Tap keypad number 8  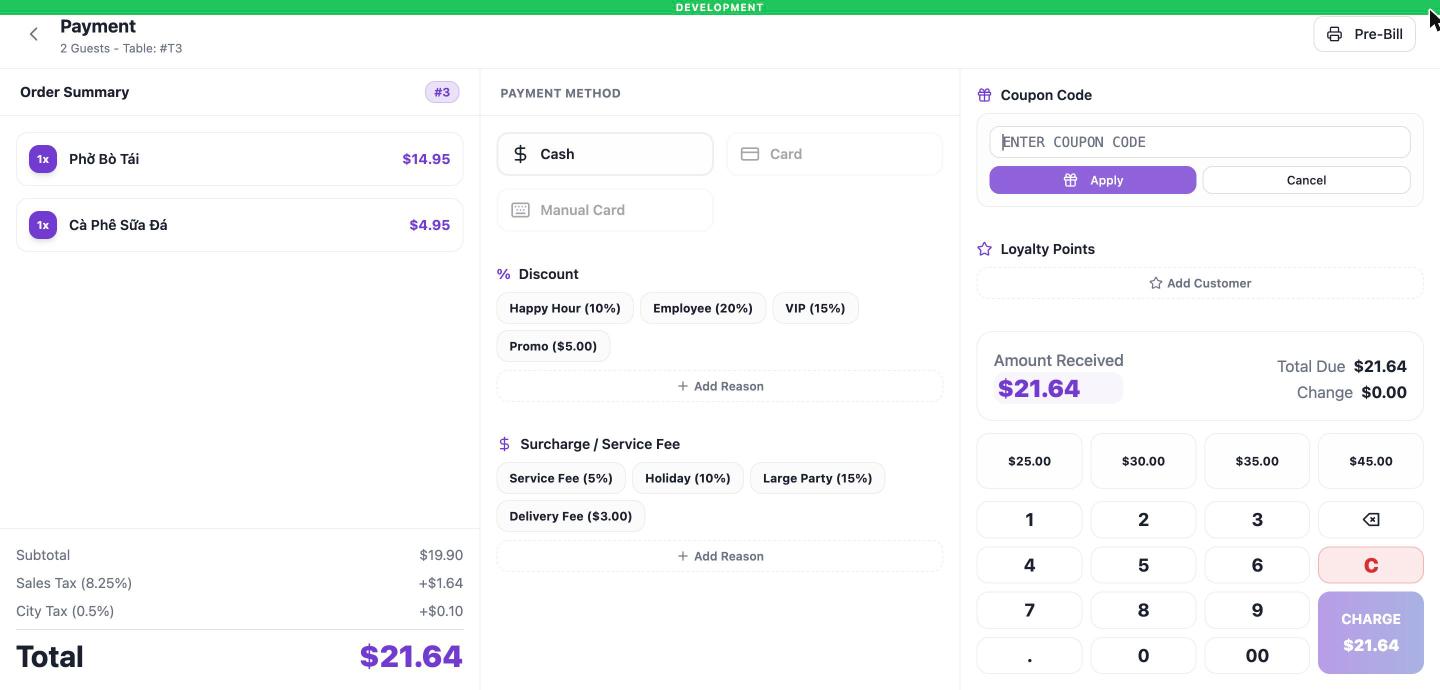(1143, 610)
